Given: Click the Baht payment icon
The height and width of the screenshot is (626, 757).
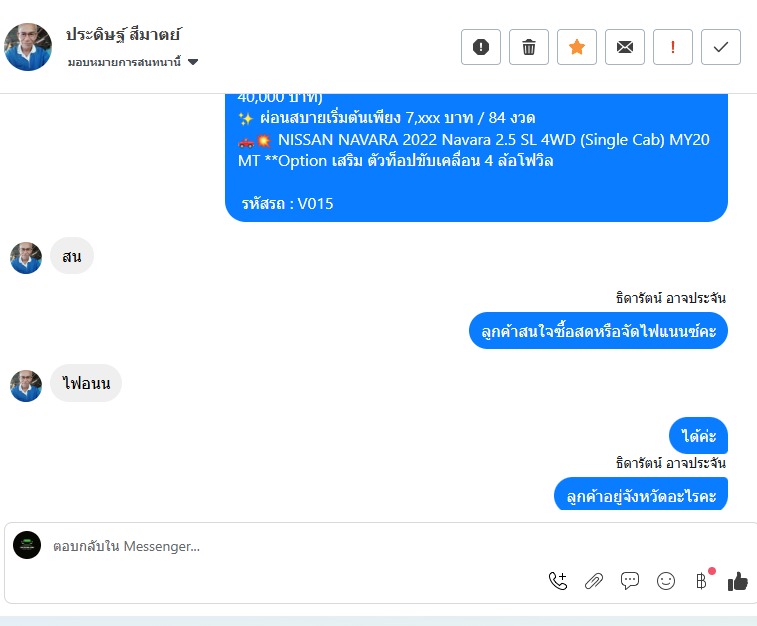Looking at the screenshot, I should pyautogui.click(x=702, y=580).
